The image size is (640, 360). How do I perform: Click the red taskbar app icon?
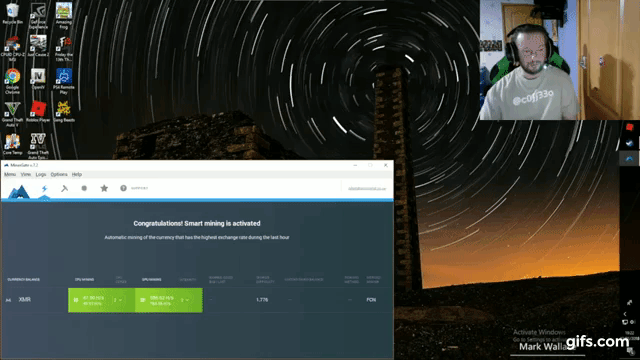(x=629, y=127)
